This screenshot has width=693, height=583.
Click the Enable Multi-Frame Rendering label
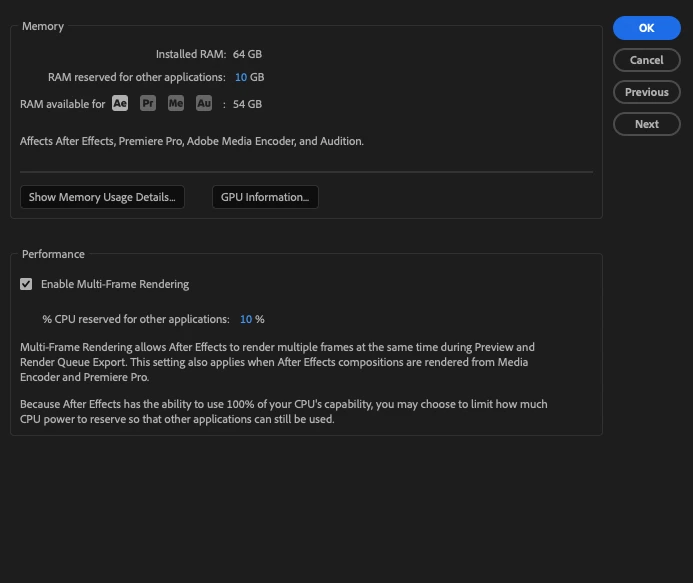[x=115, y=284]
